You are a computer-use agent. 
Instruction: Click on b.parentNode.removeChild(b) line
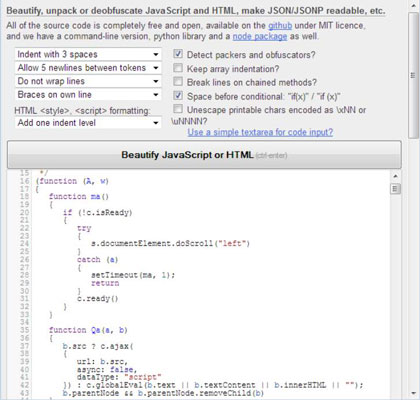[x=163, y=393]
